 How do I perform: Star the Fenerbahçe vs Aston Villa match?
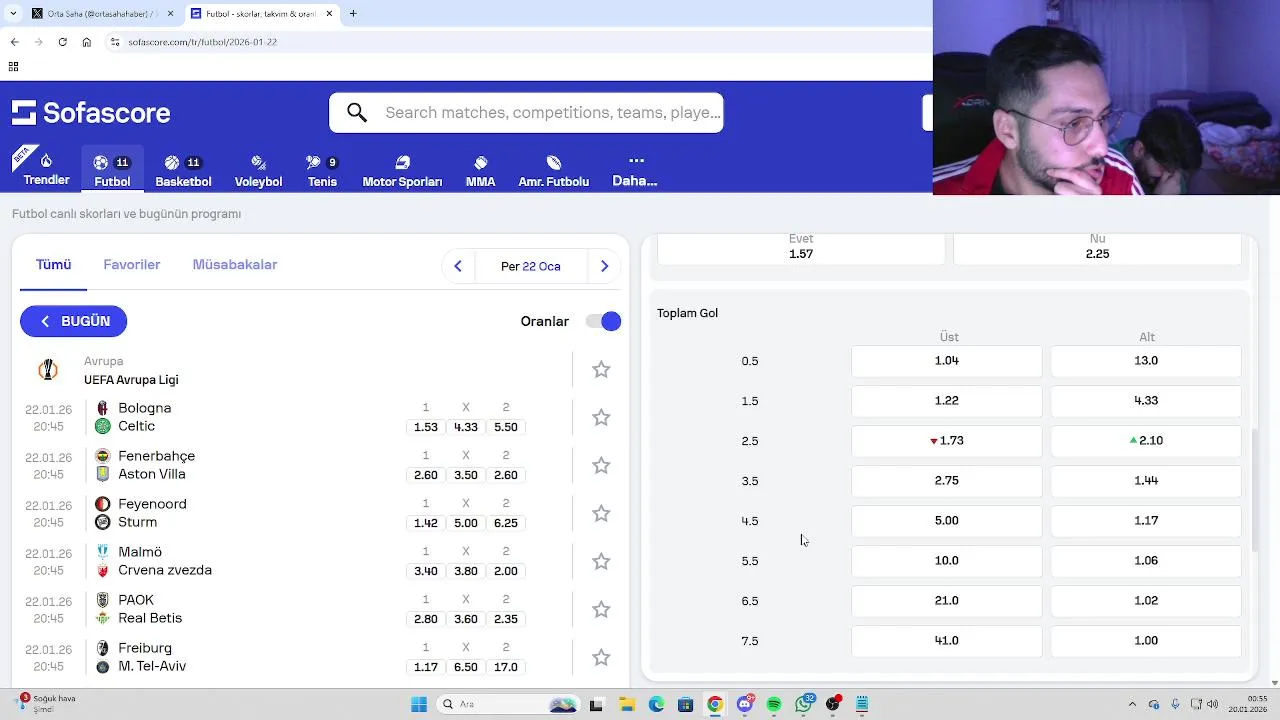(x=601, y=466)
